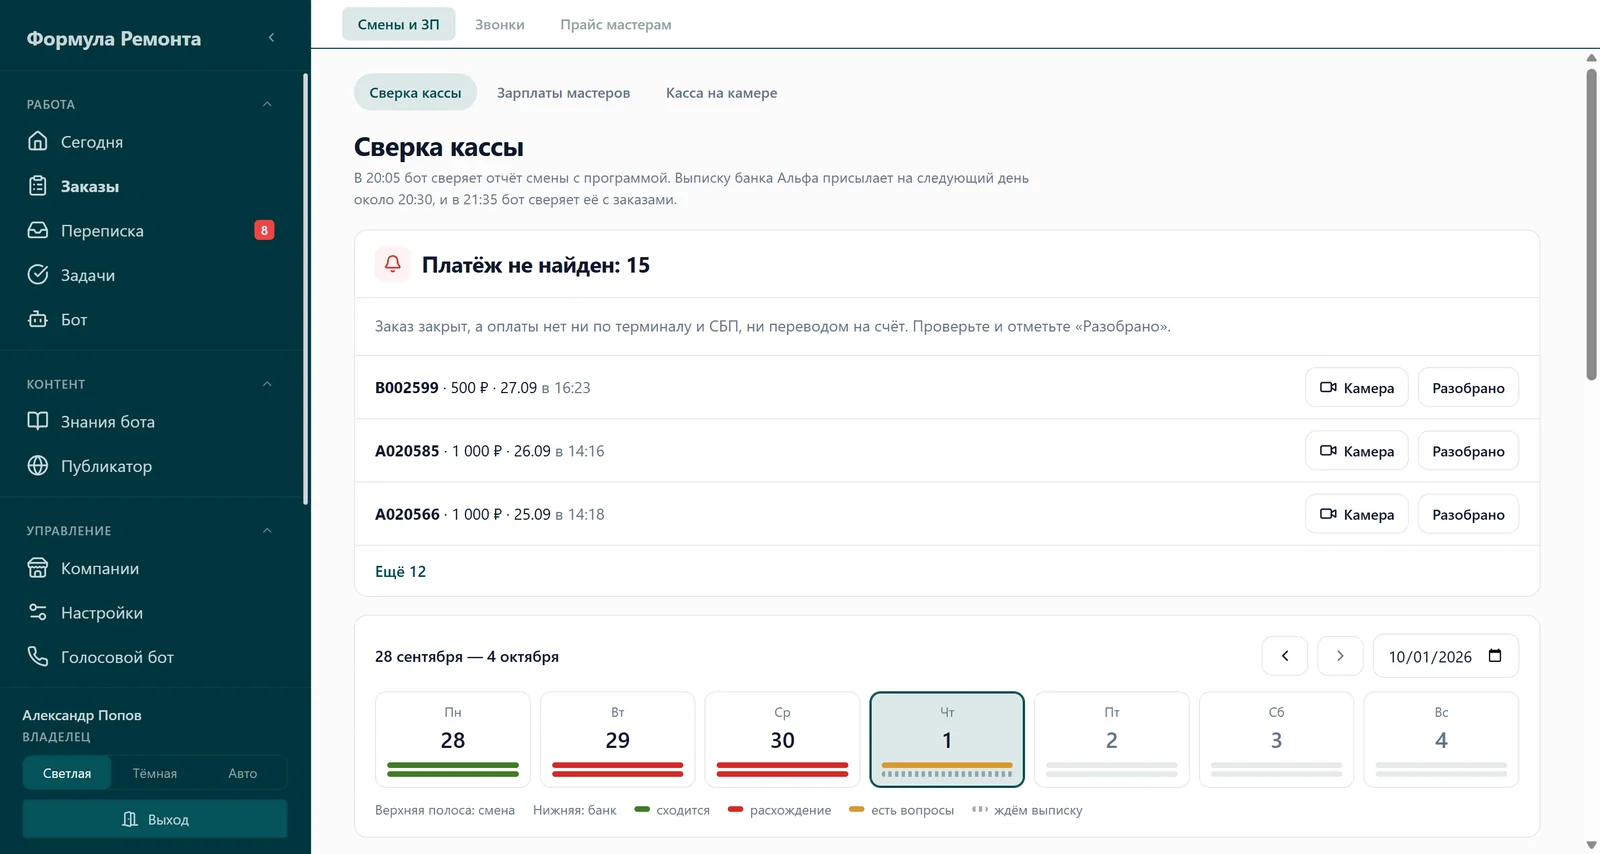Open the Прайс мастерам tab
The width and height of the screenshot is (1600, 854).
point(616,24)
